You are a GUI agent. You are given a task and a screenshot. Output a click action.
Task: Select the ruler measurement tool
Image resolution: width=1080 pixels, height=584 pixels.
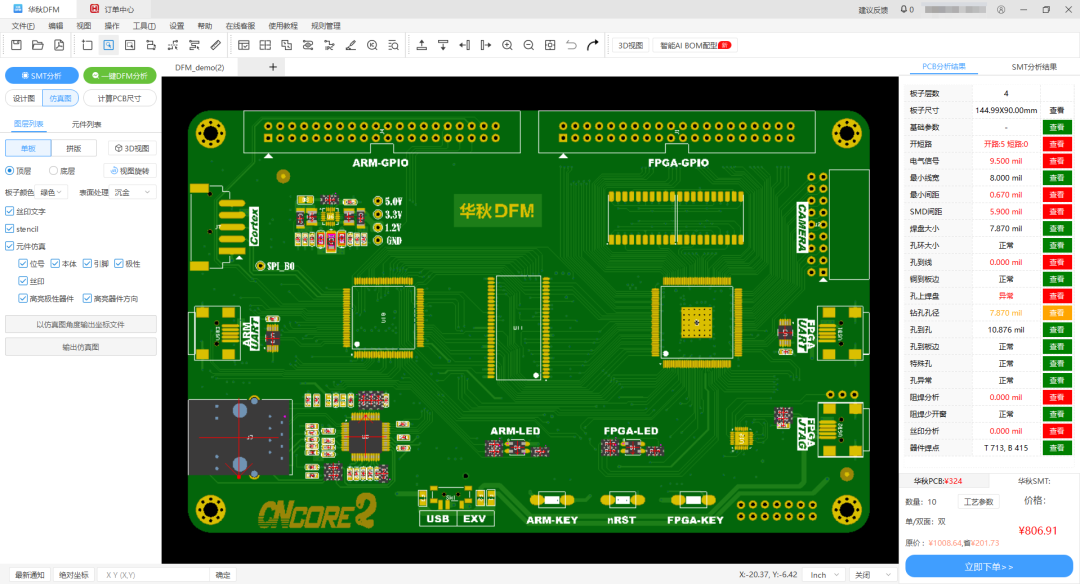pyautogui.click(x=216, y=45)
